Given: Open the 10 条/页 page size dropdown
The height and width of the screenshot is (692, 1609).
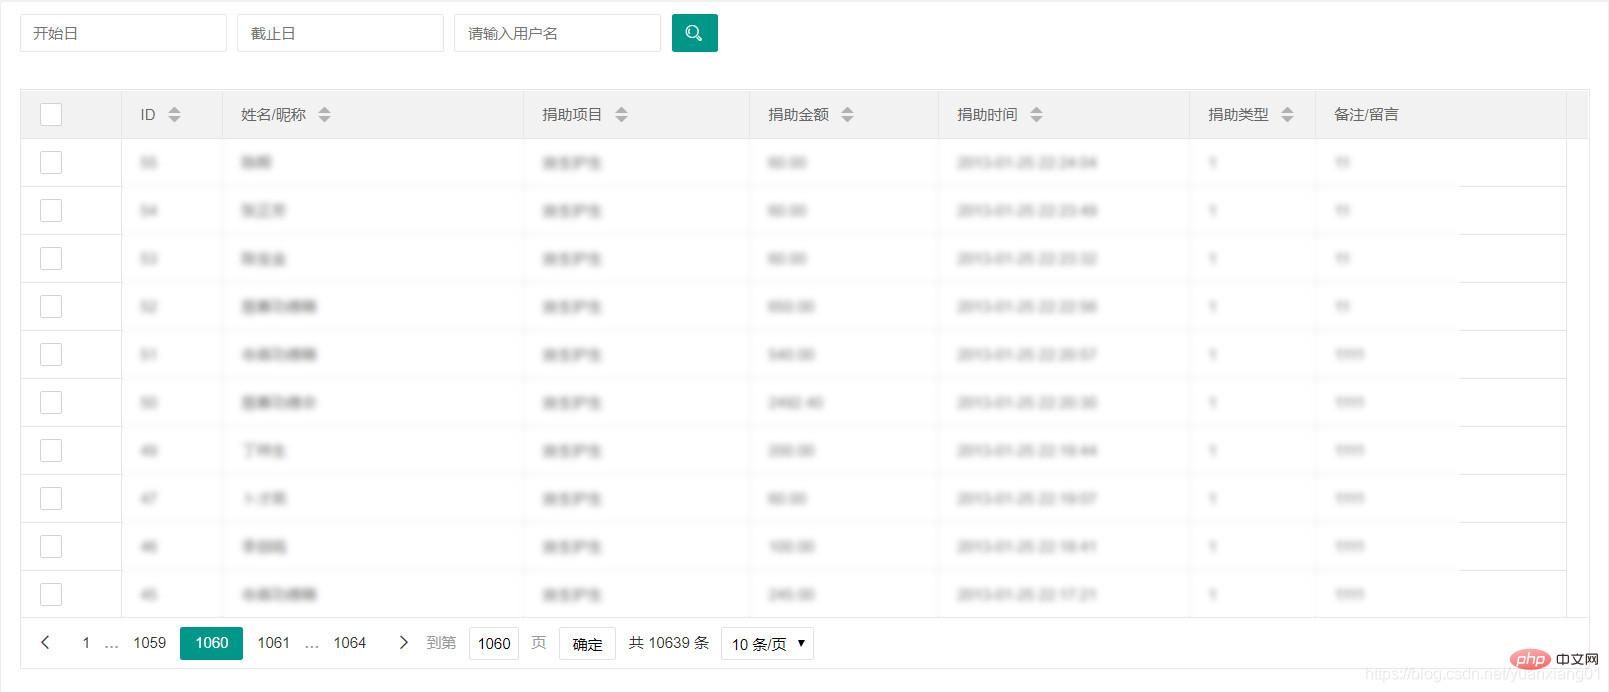Looking at the screenshot, I should click(767, 644).
